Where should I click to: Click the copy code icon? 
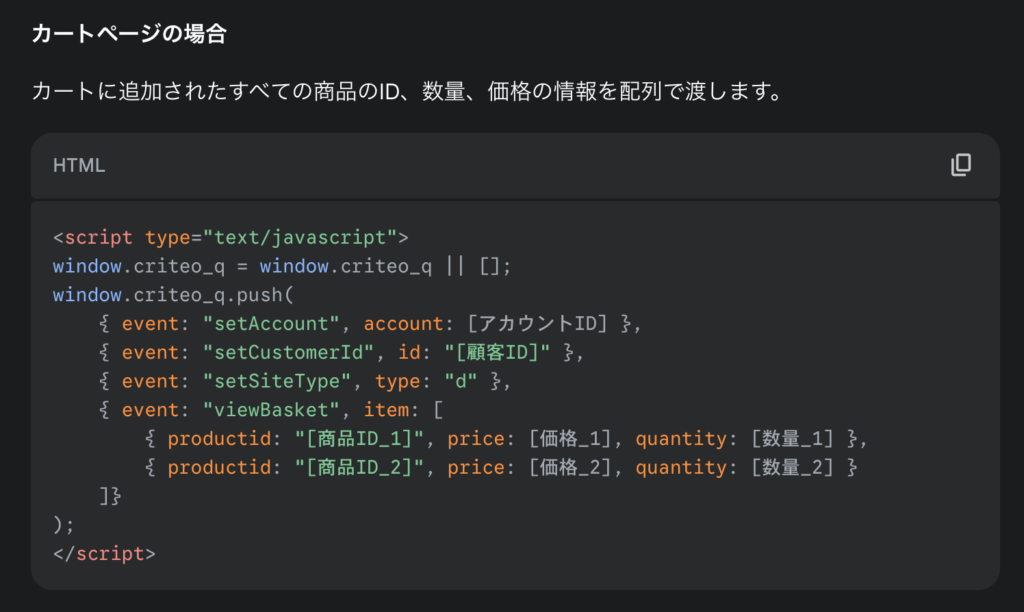[960, 165]
